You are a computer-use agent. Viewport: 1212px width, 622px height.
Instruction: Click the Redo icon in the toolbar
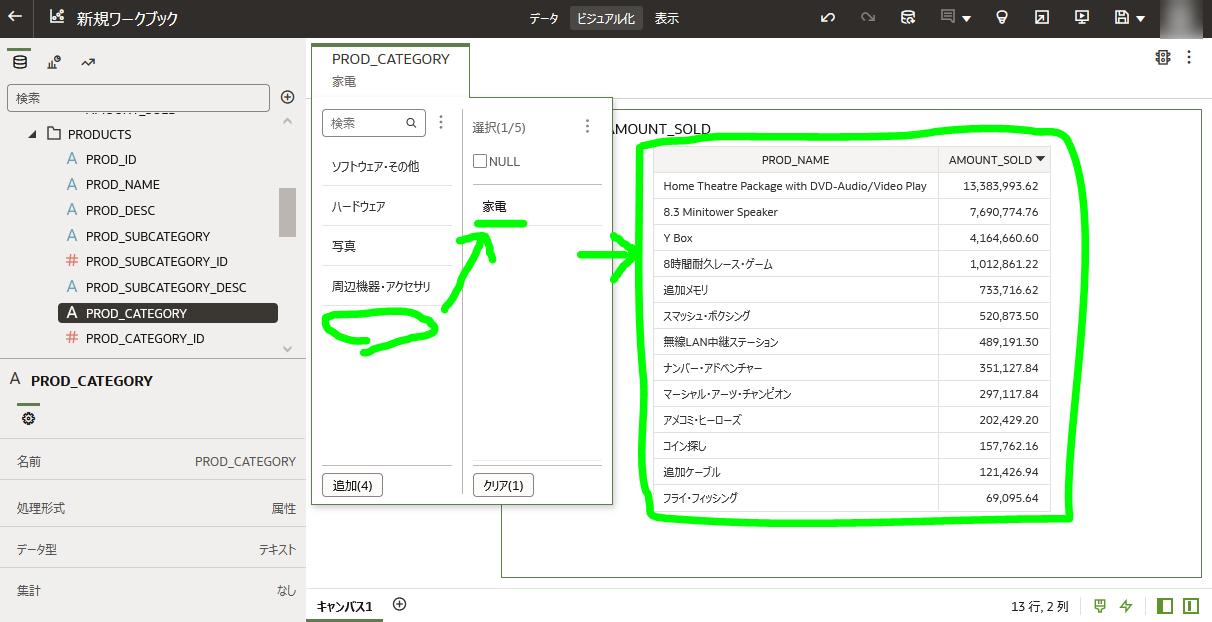(x=866, y=18)
